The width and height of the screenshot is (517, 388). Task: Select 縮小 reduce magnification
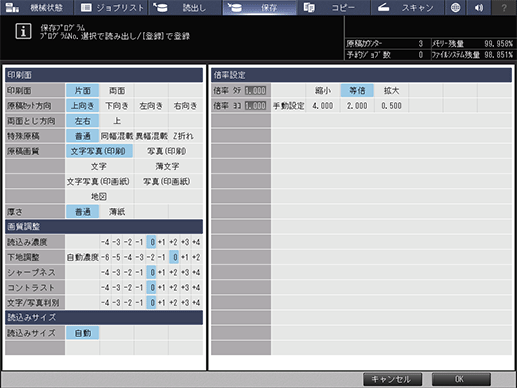click(x=323, y=91)
